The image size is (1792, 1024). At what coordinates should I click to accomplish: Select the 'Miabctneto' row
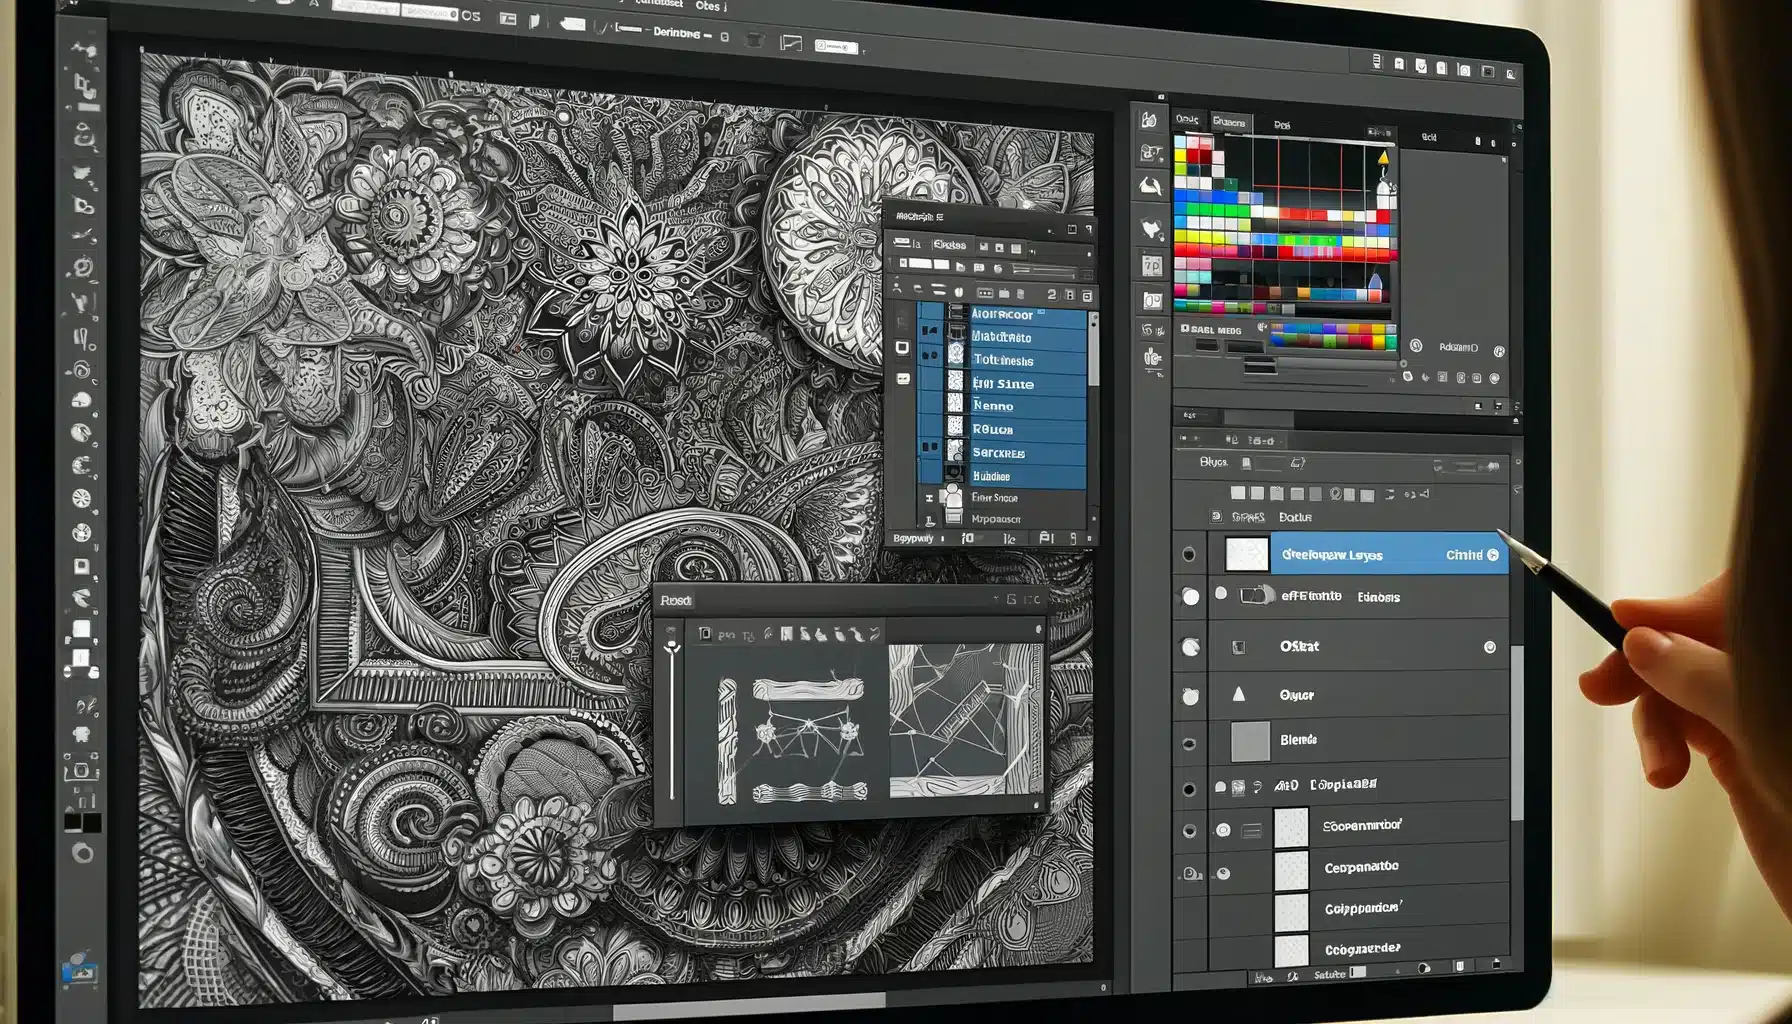tap(1002, 337)
